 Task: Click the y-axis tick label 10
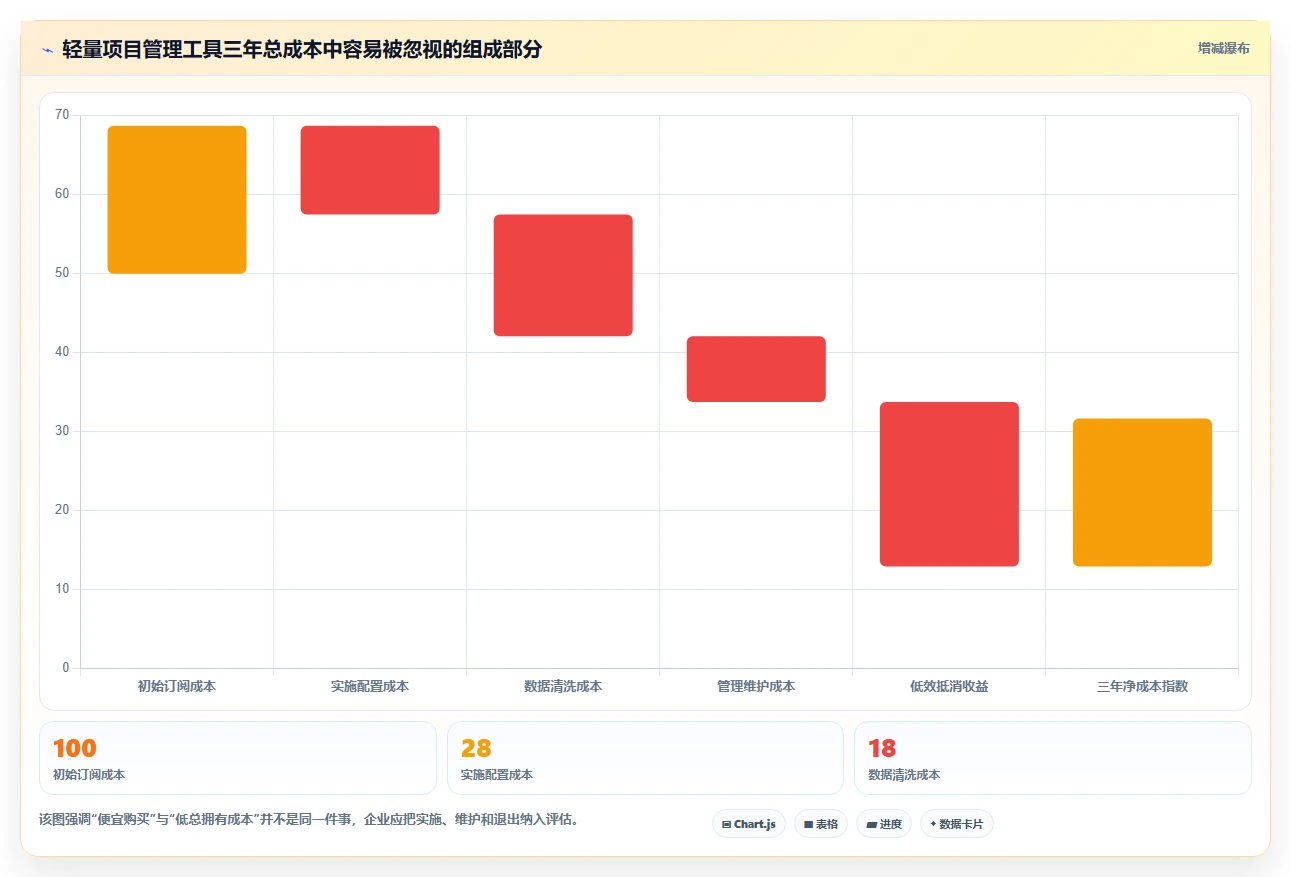point(62,589)
